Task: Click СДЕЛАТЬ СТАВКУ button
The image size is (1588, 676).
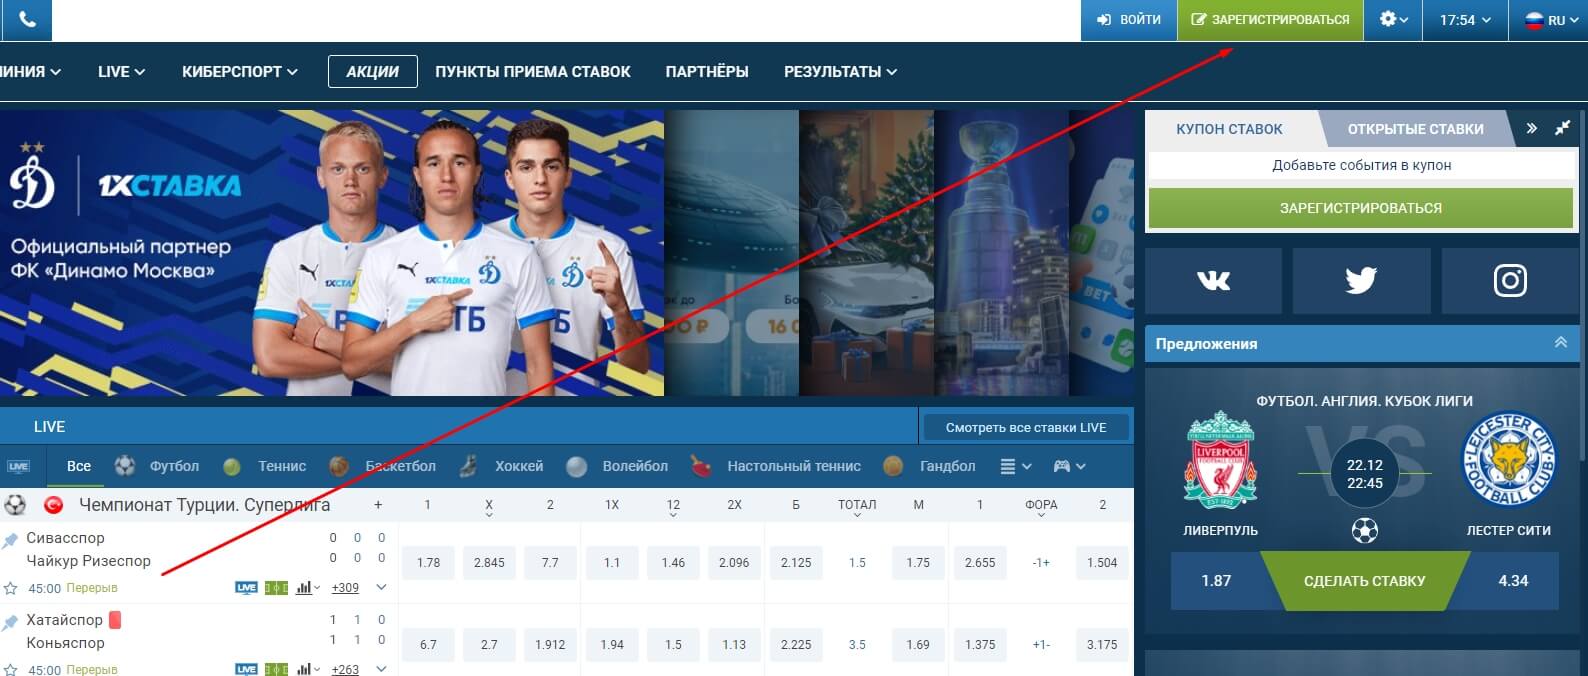Action: click(1364, 581)
